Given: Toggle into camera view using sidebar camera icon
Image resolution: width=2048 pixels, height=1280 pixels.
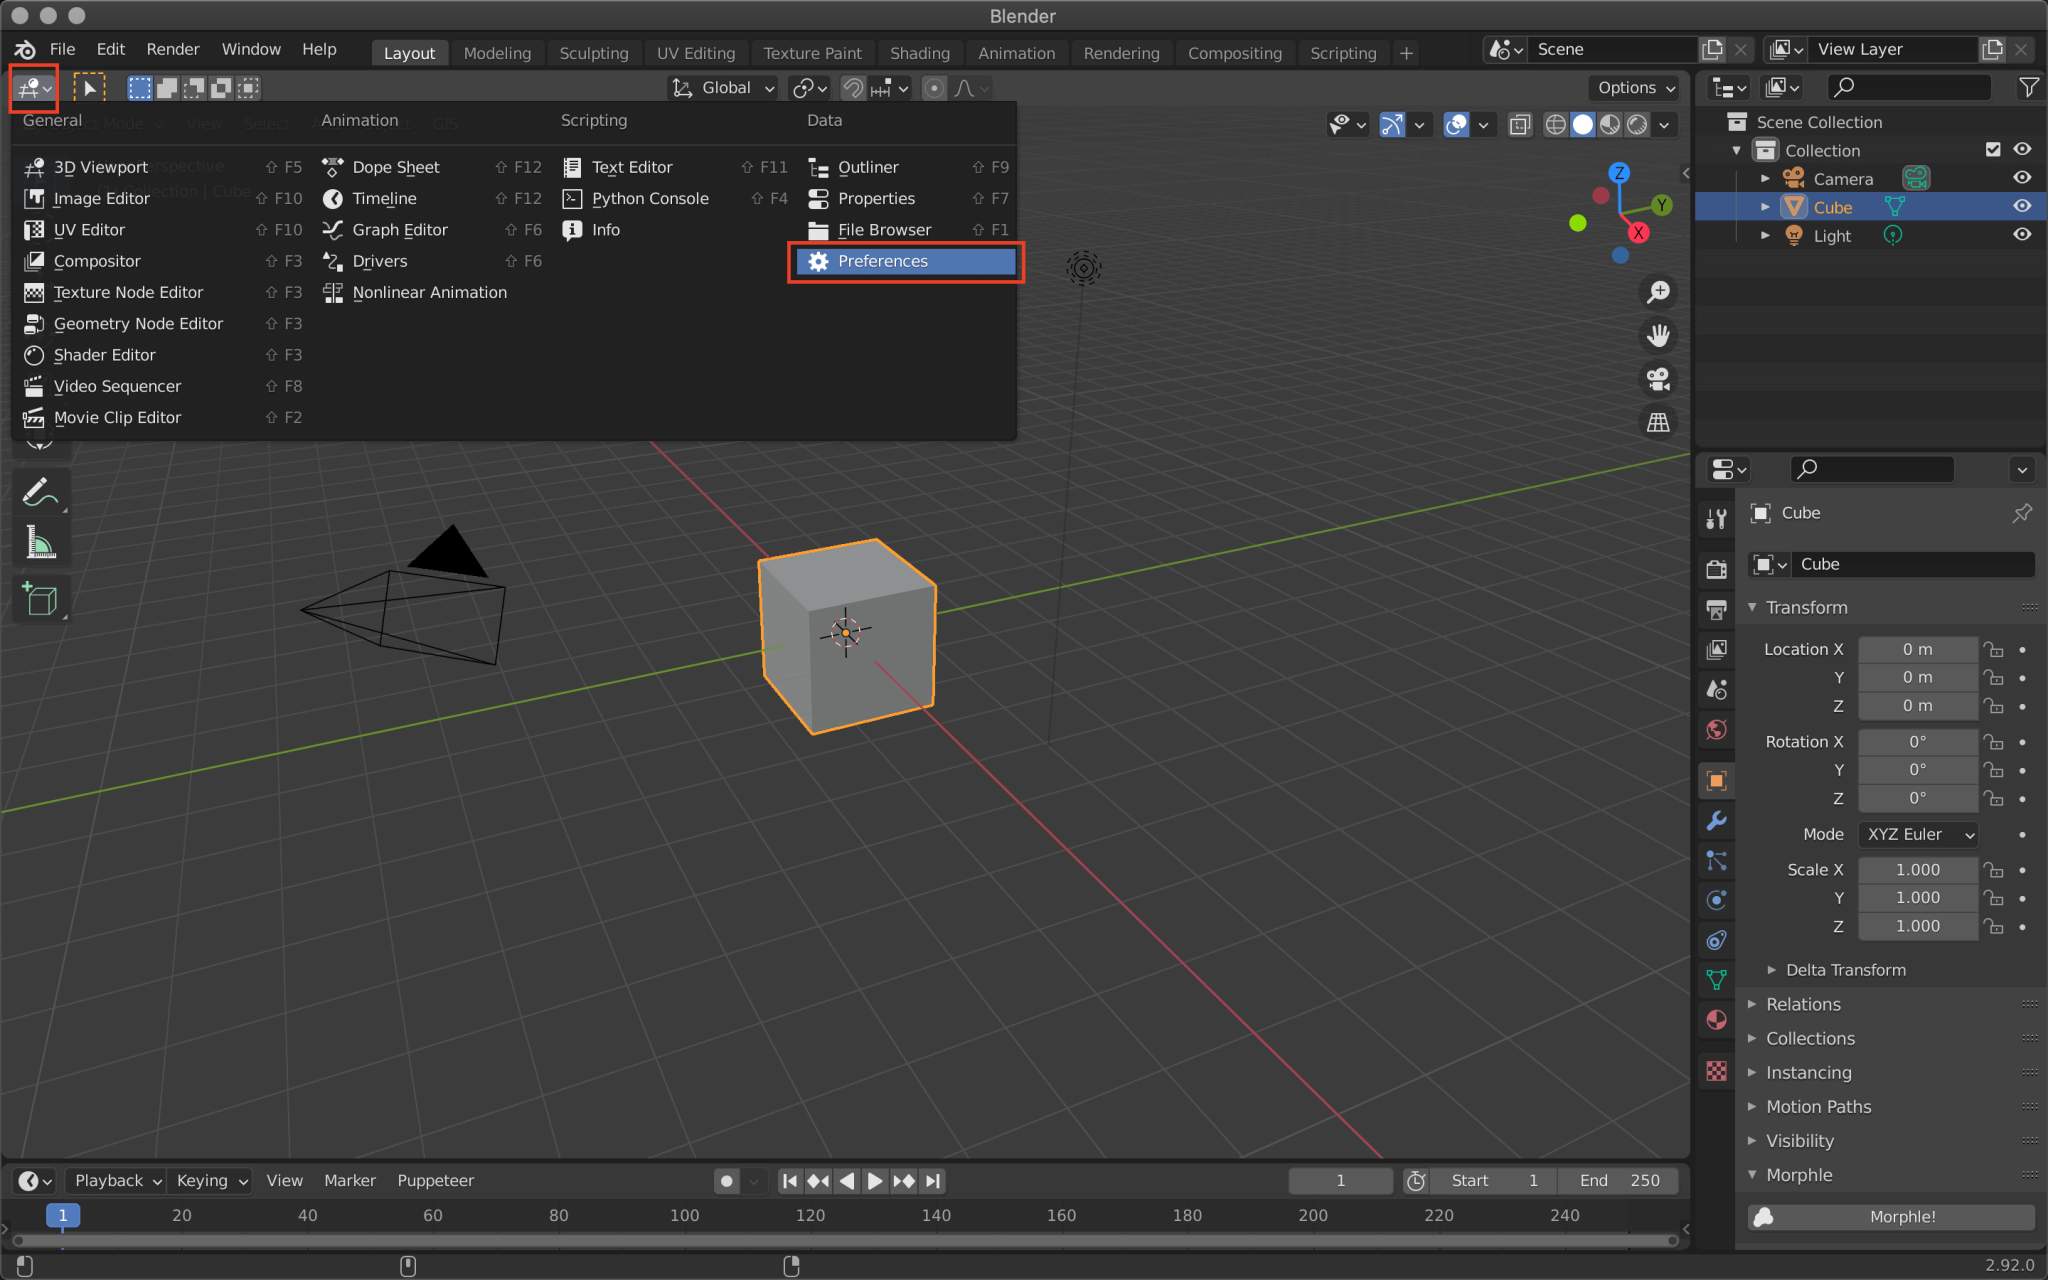Looking at the screenshot, I should pos(1658,379).
